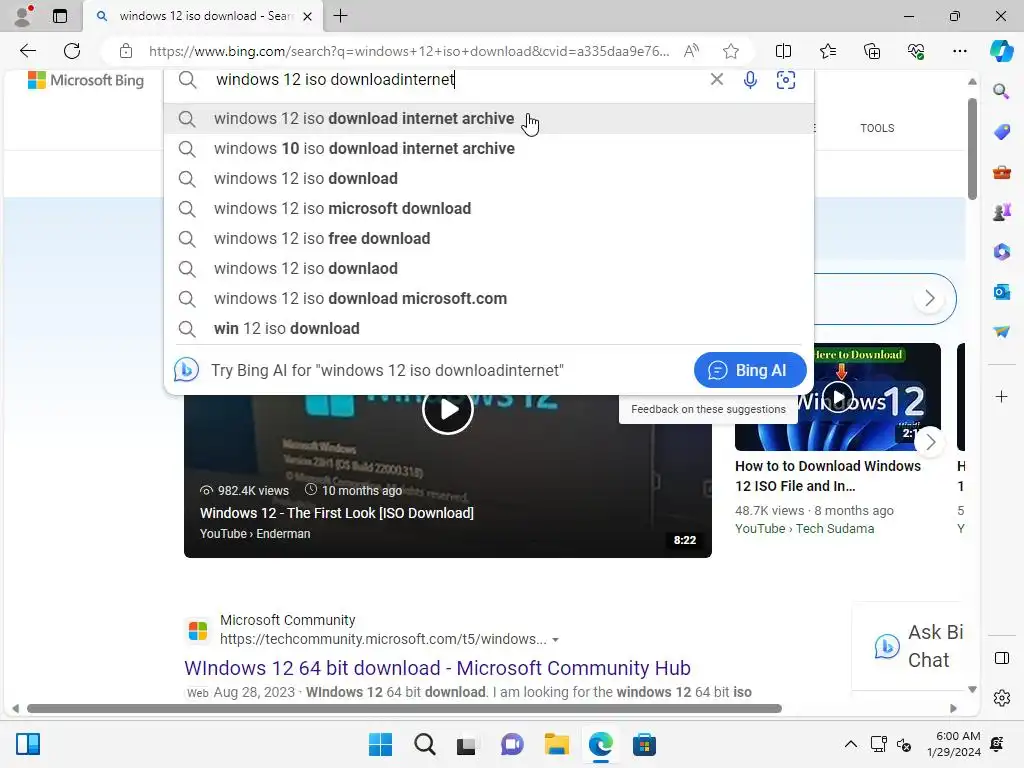The image size is (1024, 768).
Task: Show hidden system tray icons
Action: (x=850, y=744)
